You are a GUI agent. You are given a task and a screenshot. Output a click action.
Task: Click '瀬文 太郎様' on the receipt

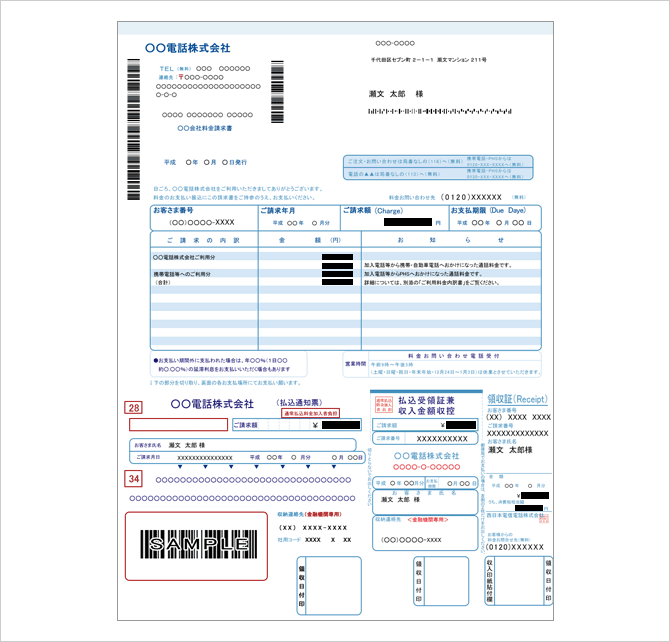click(510, 450)
